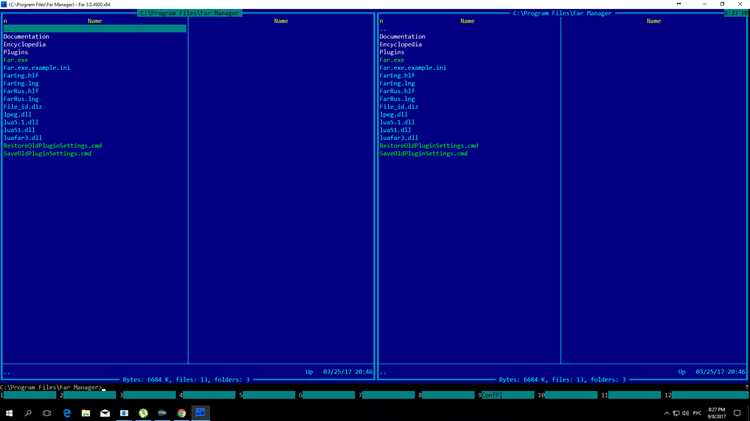Select File_id.diz in the left panel
Image resolution: width=750 pixels, height=421 pixels.
(x=22, y=106)
